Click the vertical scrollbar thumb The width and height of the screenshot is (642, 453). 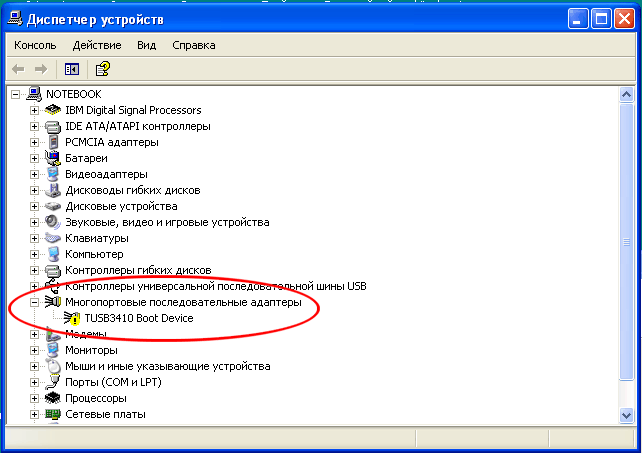tap(626, 242)
